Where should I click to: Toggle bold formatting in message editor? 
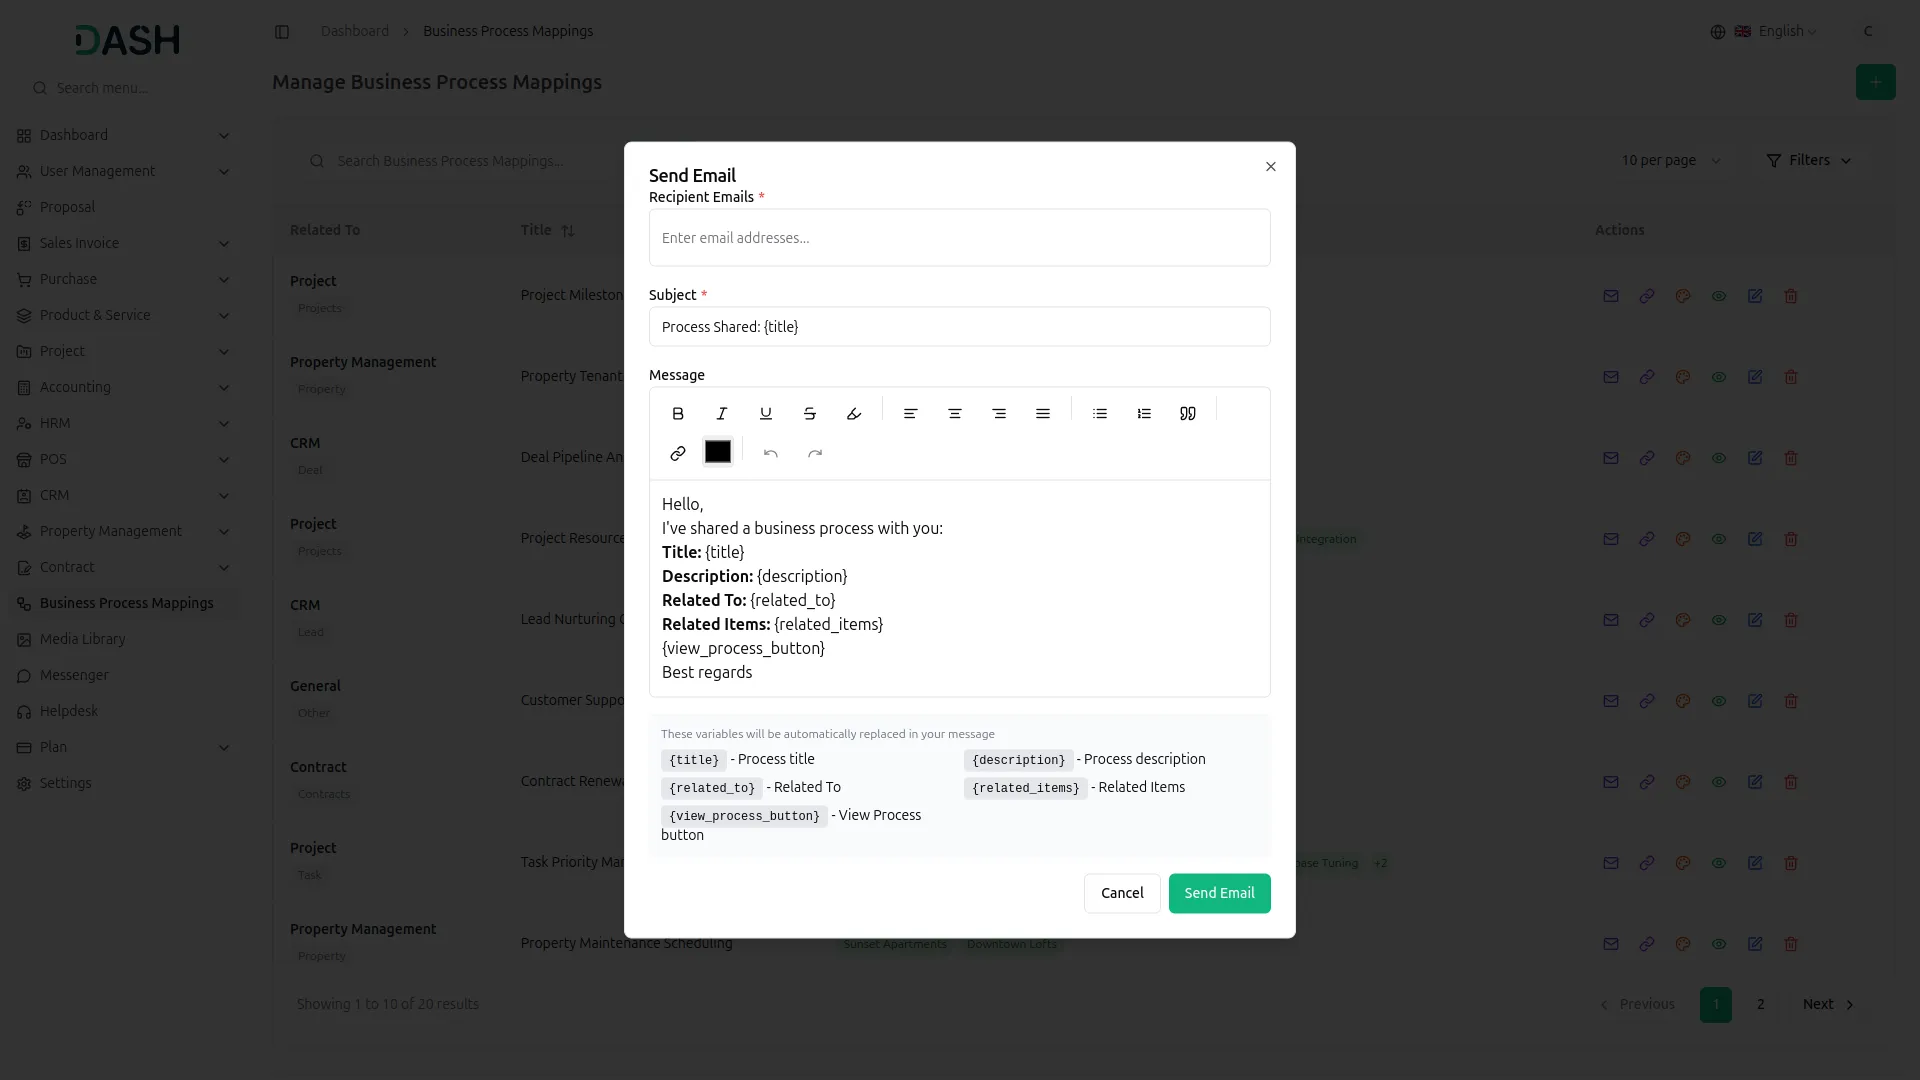point(678,414)
